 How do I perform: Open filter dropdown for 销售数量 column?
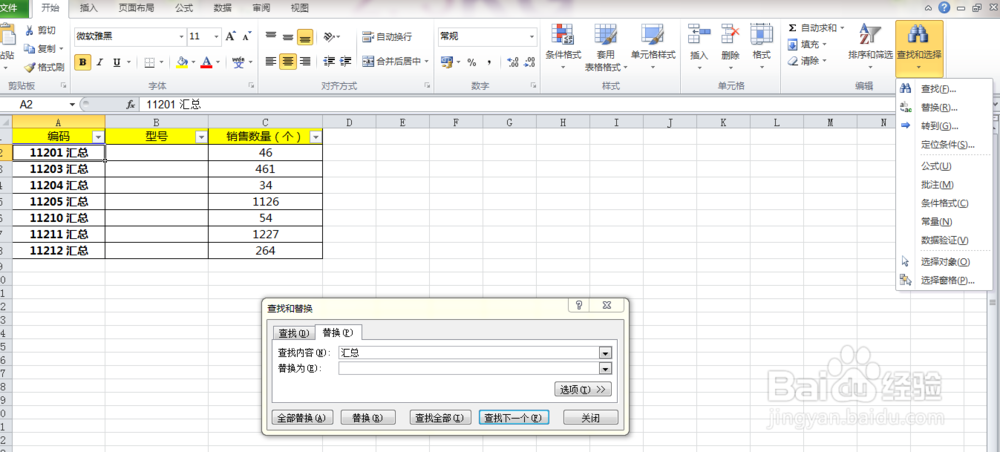click(x=315, y=137)
